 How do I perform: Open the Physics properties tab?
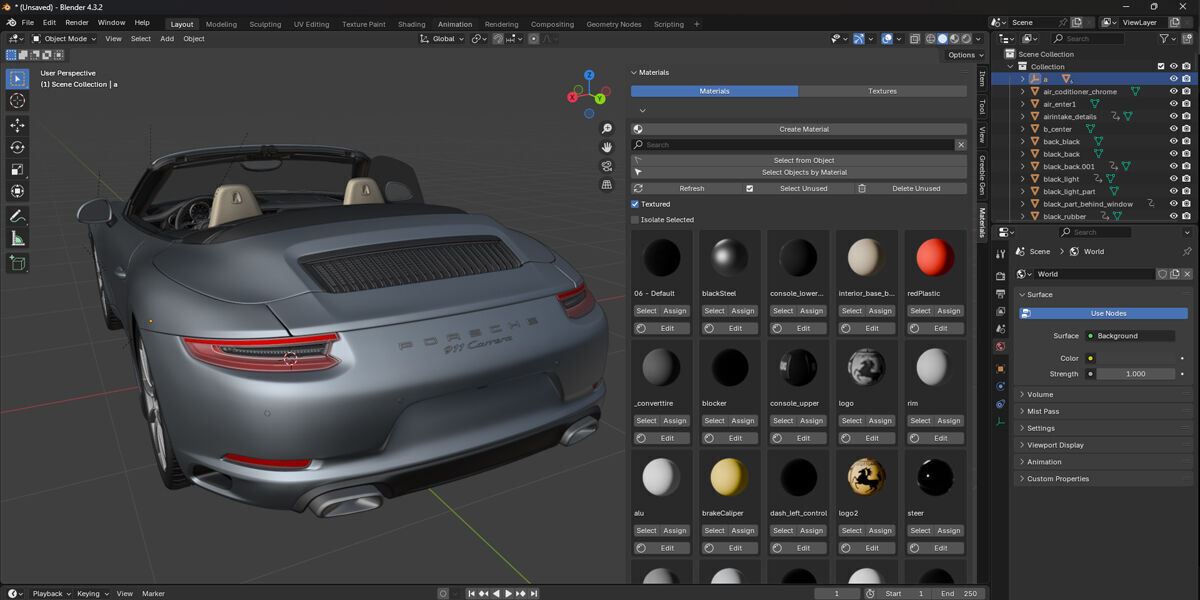tap(1000, 386)
